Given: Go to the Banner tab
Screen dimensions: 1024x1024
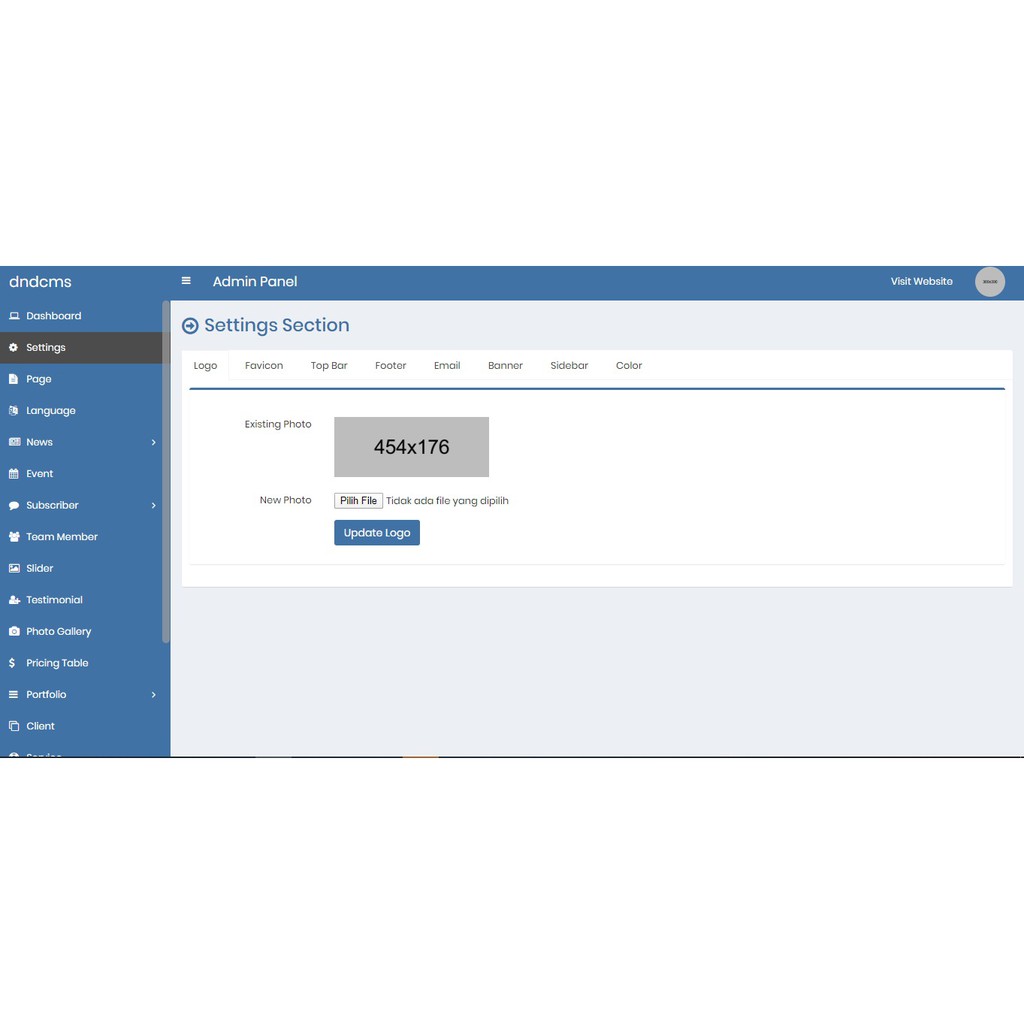Looking at the screenshot, I should coord(505,366).
